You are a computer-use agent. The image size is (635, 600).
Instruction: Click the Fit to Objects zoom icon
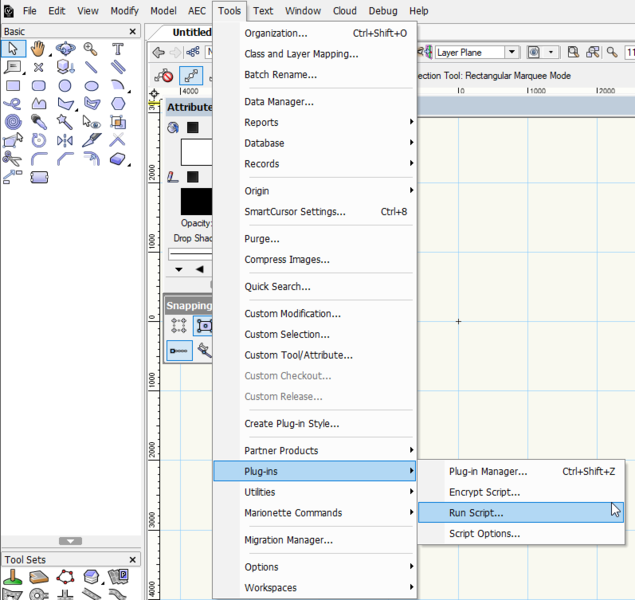(x=592, y=52)
